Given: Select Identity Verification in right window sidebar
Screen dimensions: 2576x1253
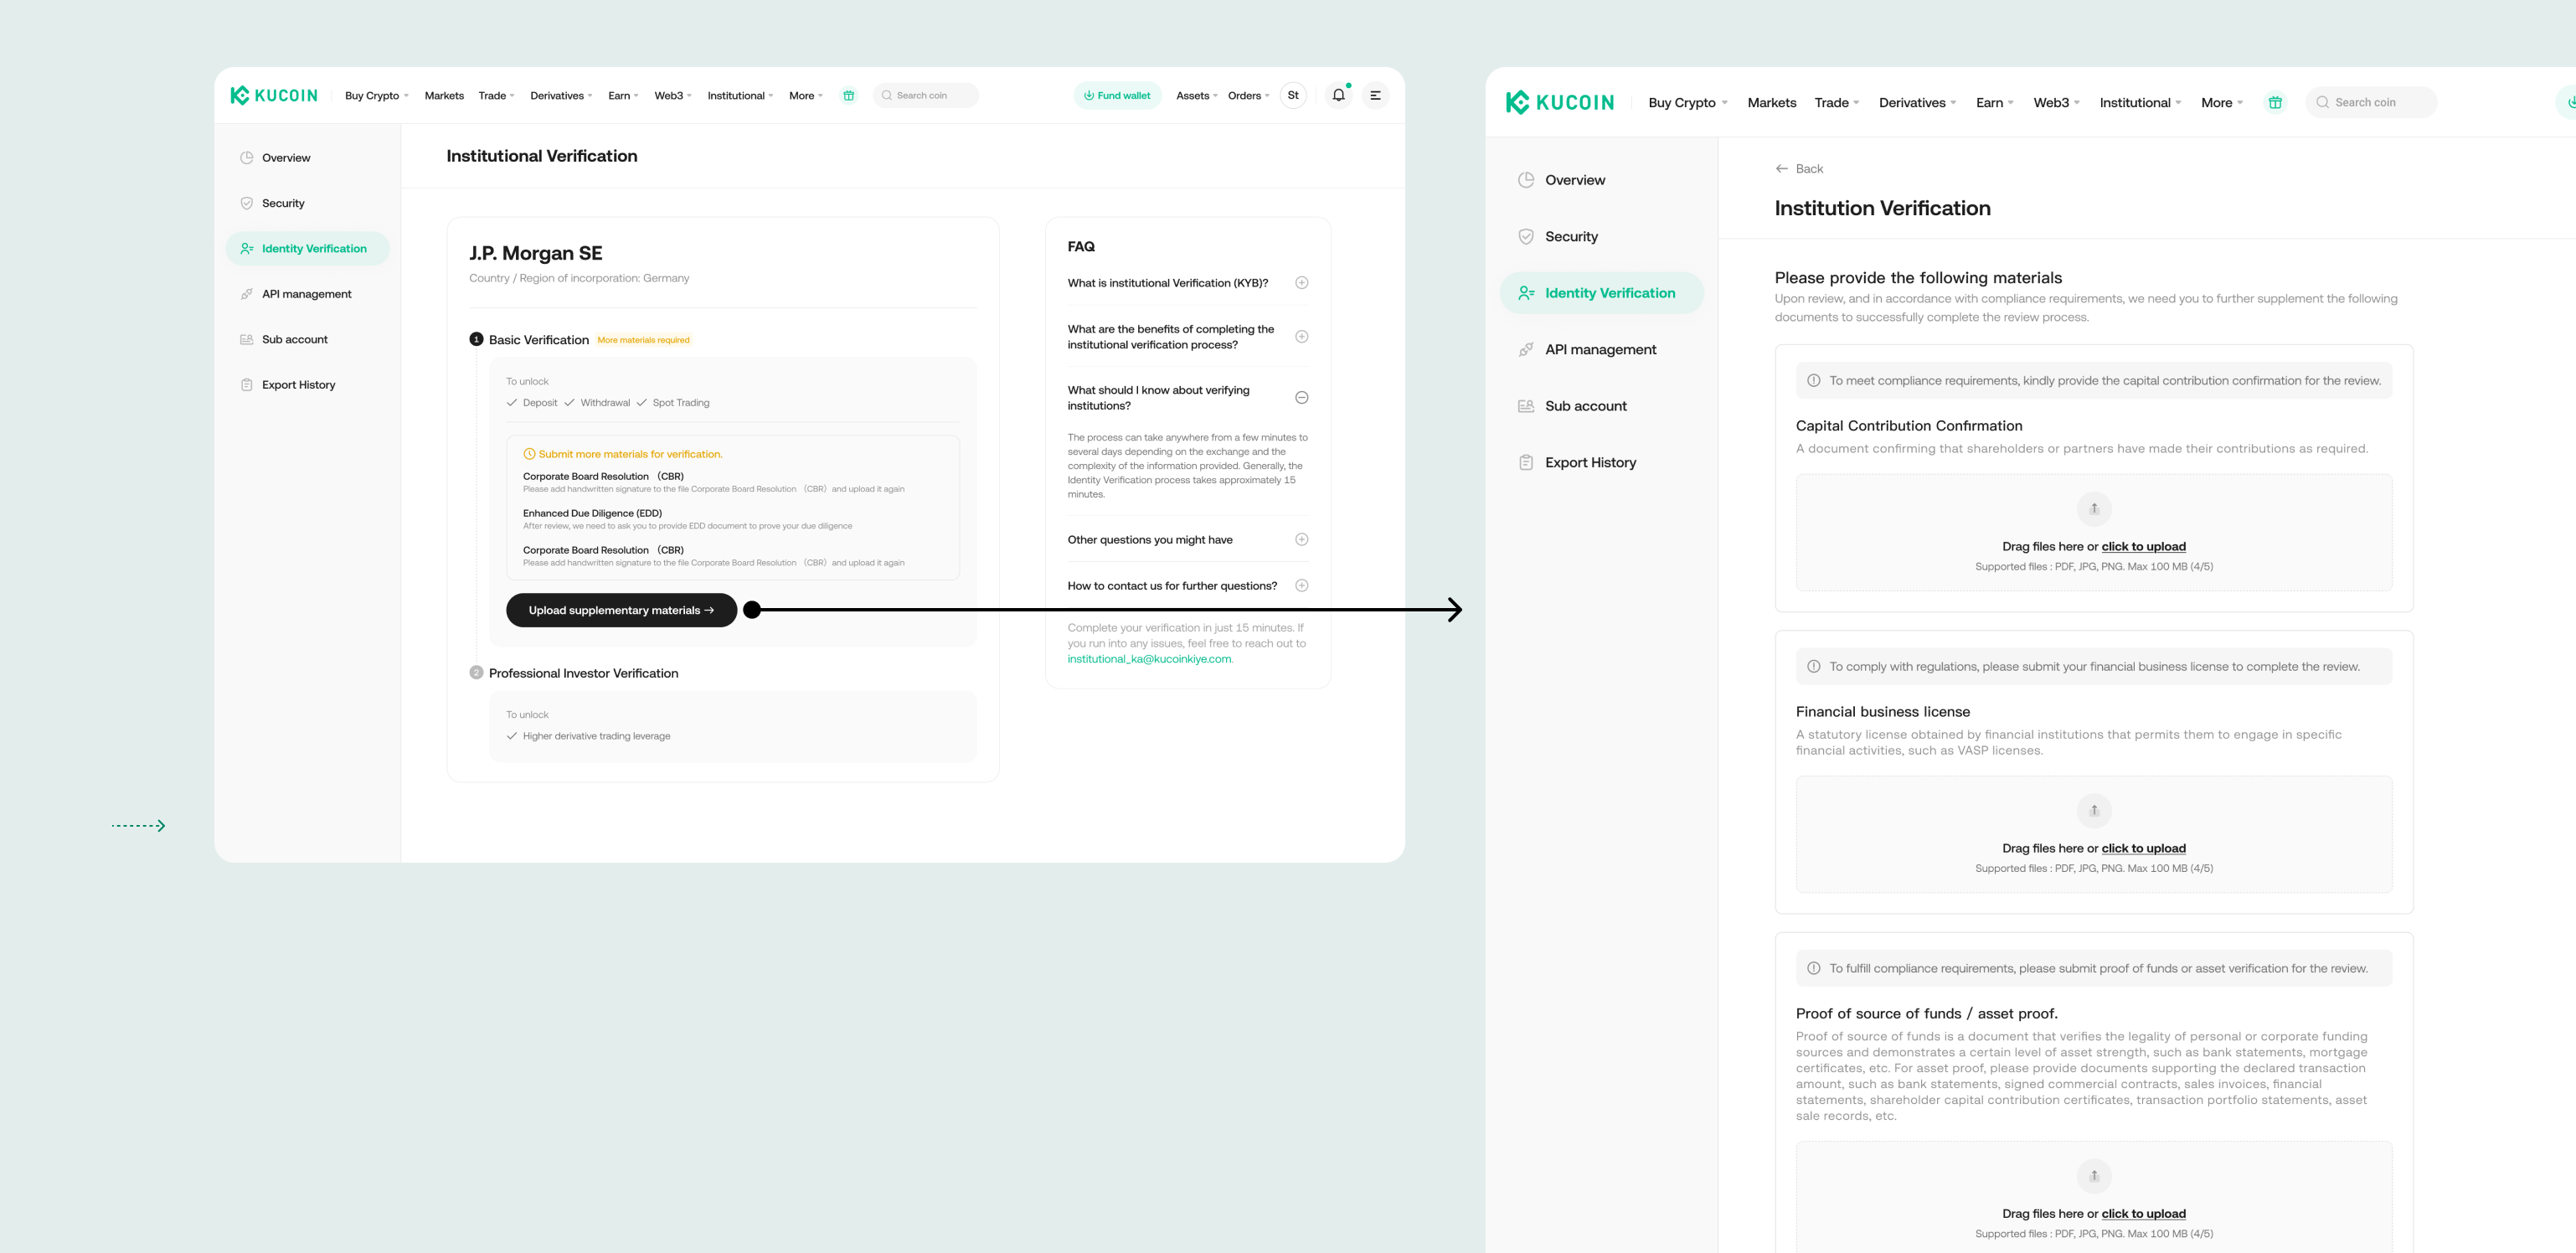Looking at the screenshot, I should (1601, 293).
